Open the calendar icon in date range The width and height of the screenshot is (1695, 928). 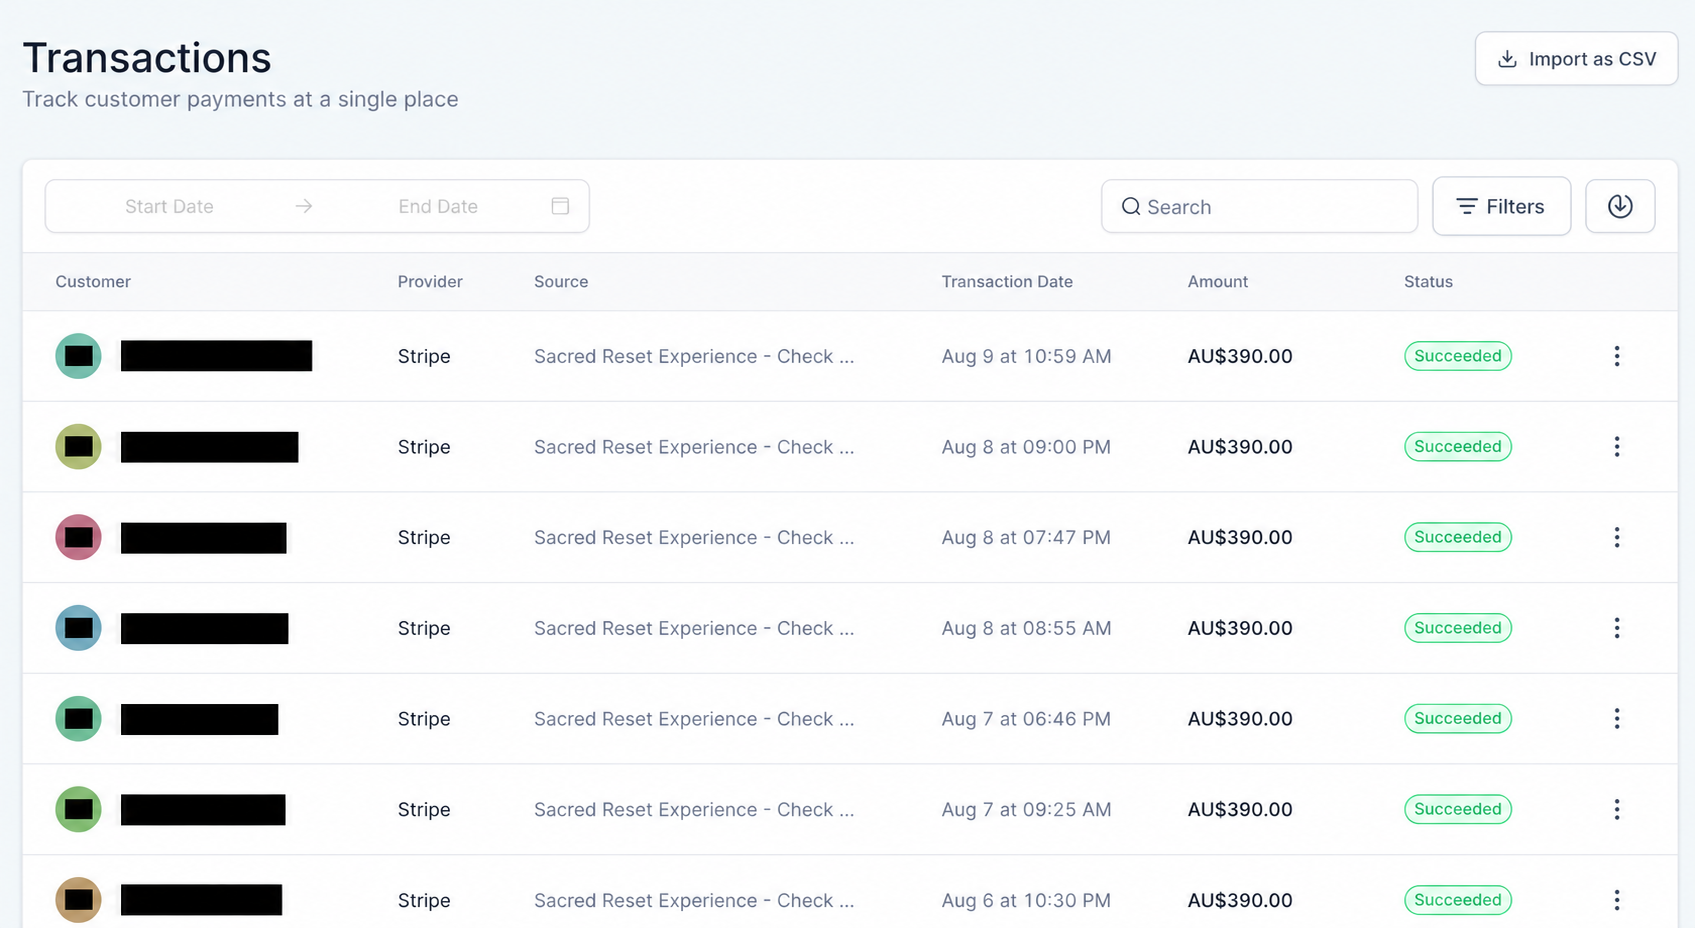(560, 206)
